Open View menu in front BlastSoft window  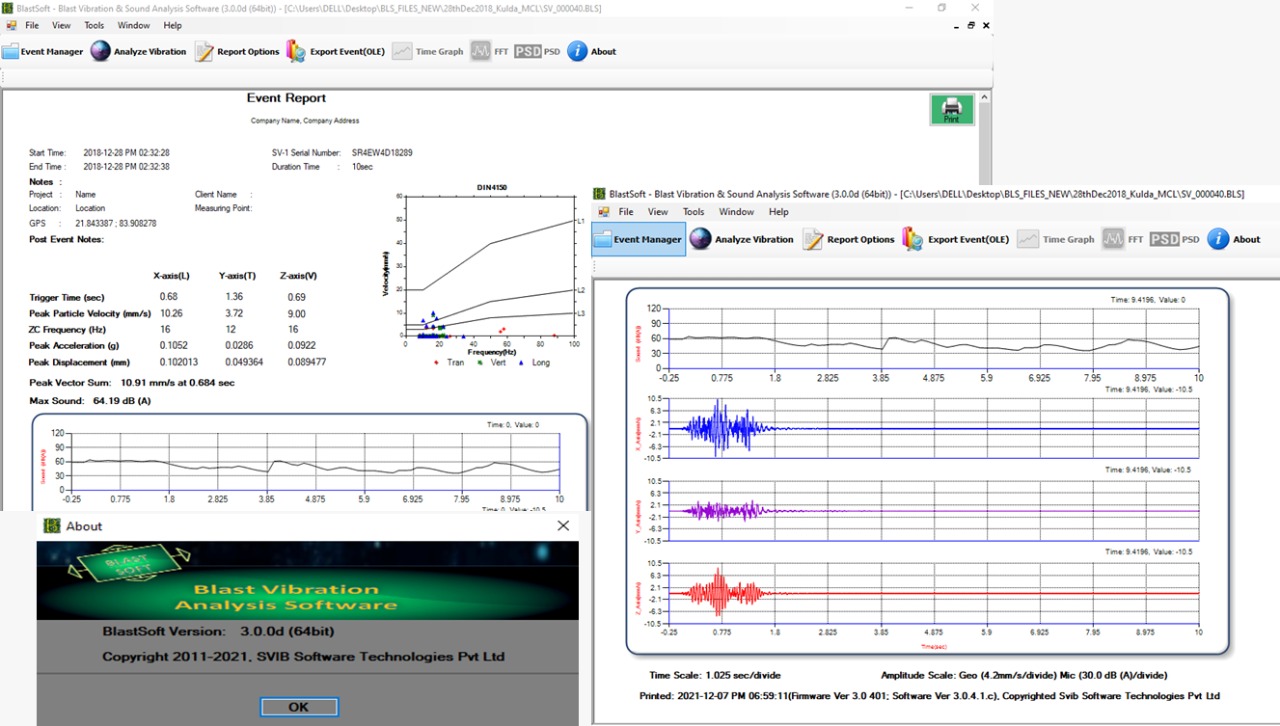click(x=658, y=212)
